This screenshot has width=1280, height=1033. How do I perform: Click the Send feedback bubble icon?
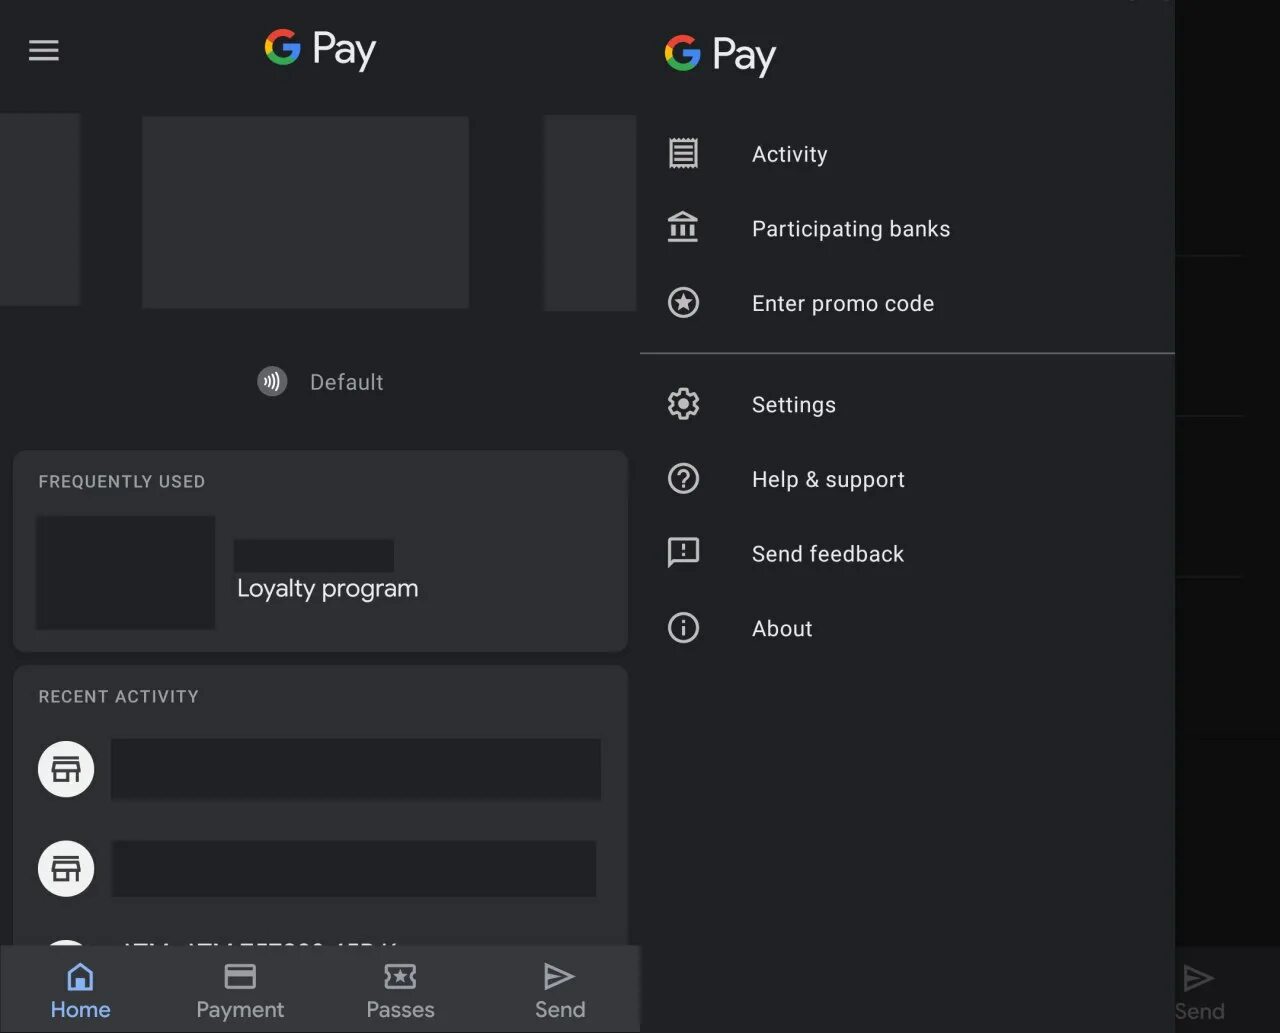pos(683,552)
